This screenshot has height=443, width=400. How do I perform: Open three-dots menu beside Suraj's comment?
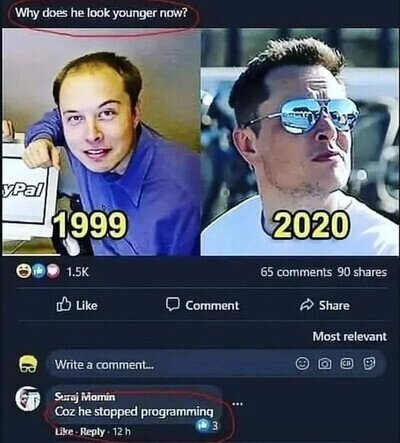coord(236,404)
